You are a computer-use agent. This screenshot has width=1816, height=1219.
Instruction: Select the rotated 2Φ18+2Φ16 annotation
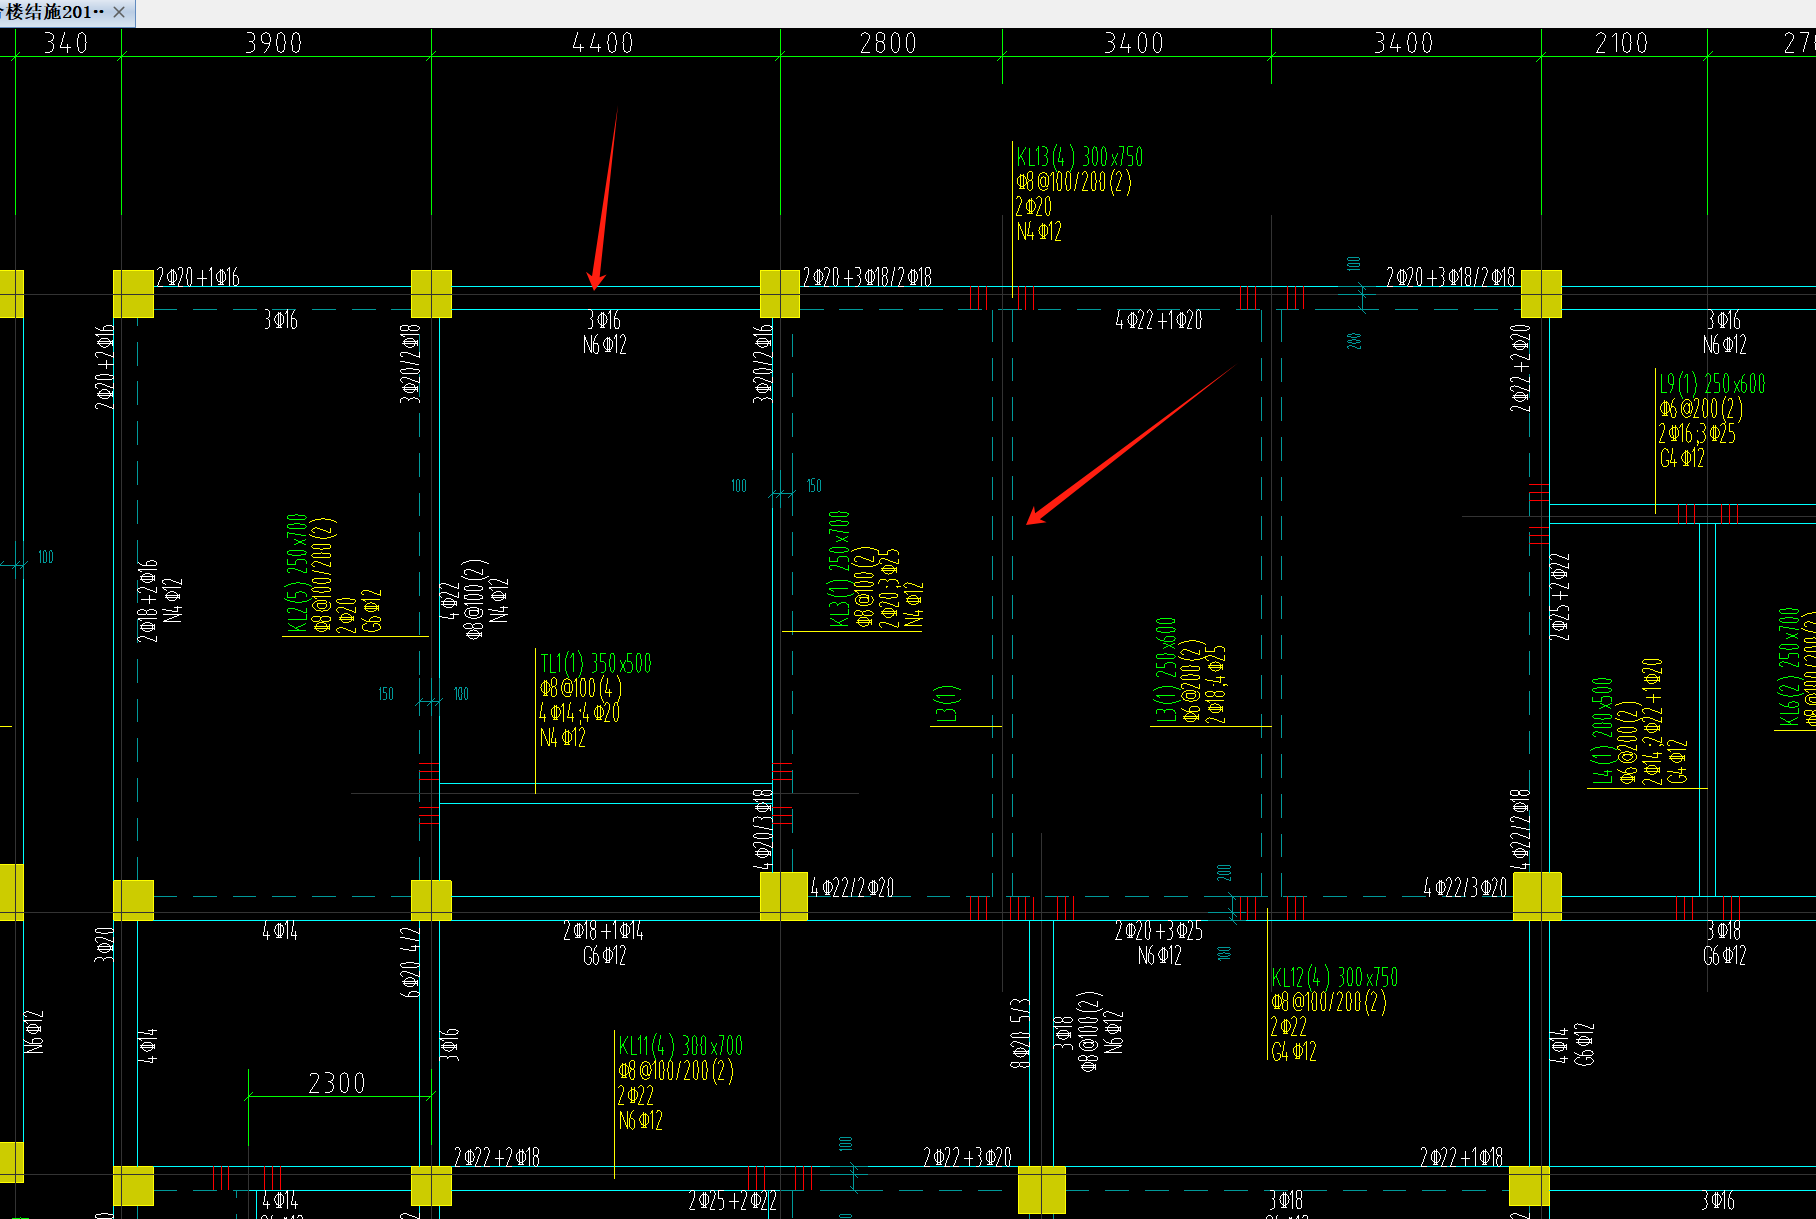click(148, 600)
